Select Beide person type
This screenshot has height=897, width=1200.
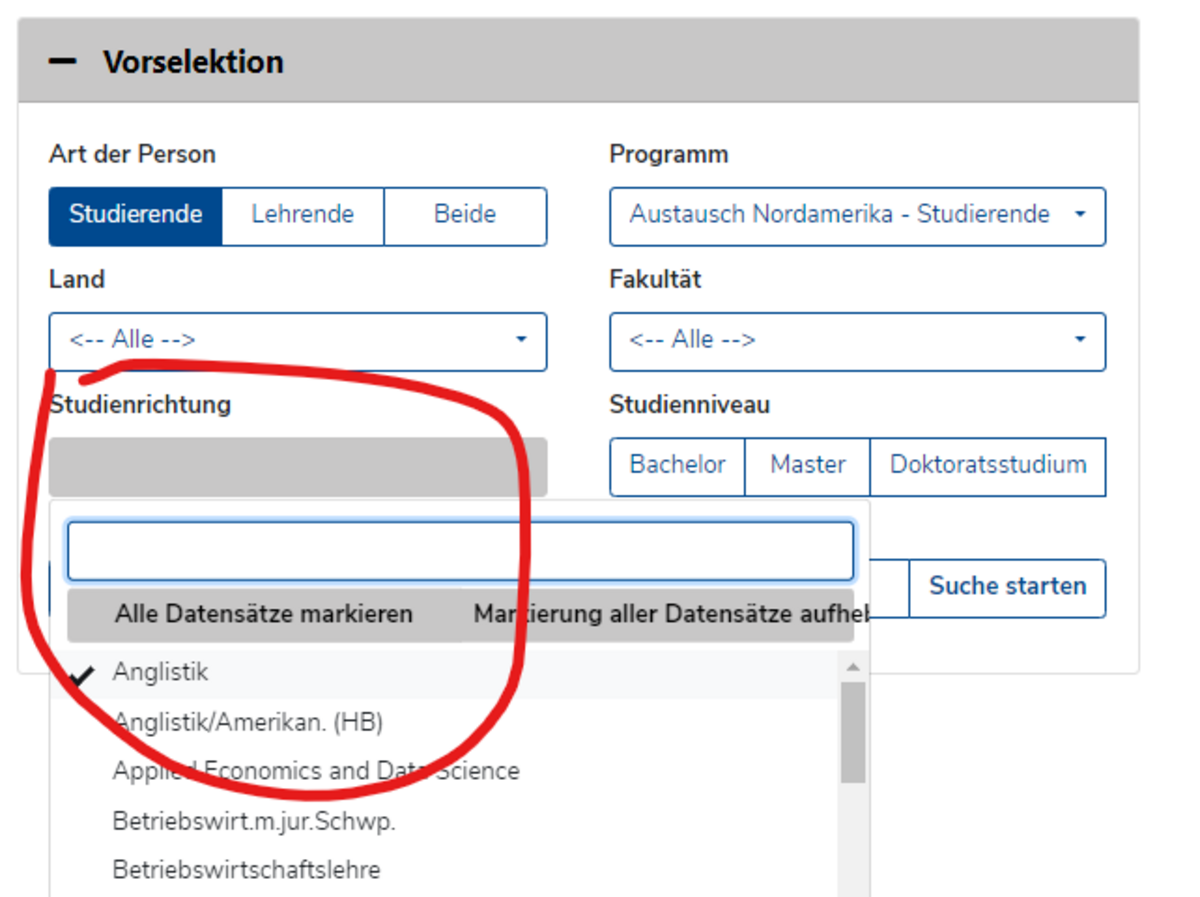coord(465,215)
